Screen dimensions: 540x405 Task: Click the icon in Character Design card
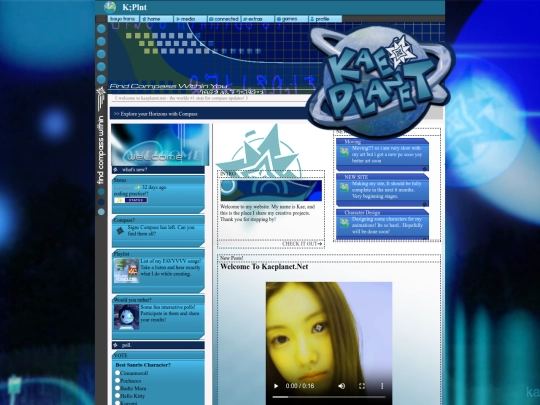tap(344, 223)
